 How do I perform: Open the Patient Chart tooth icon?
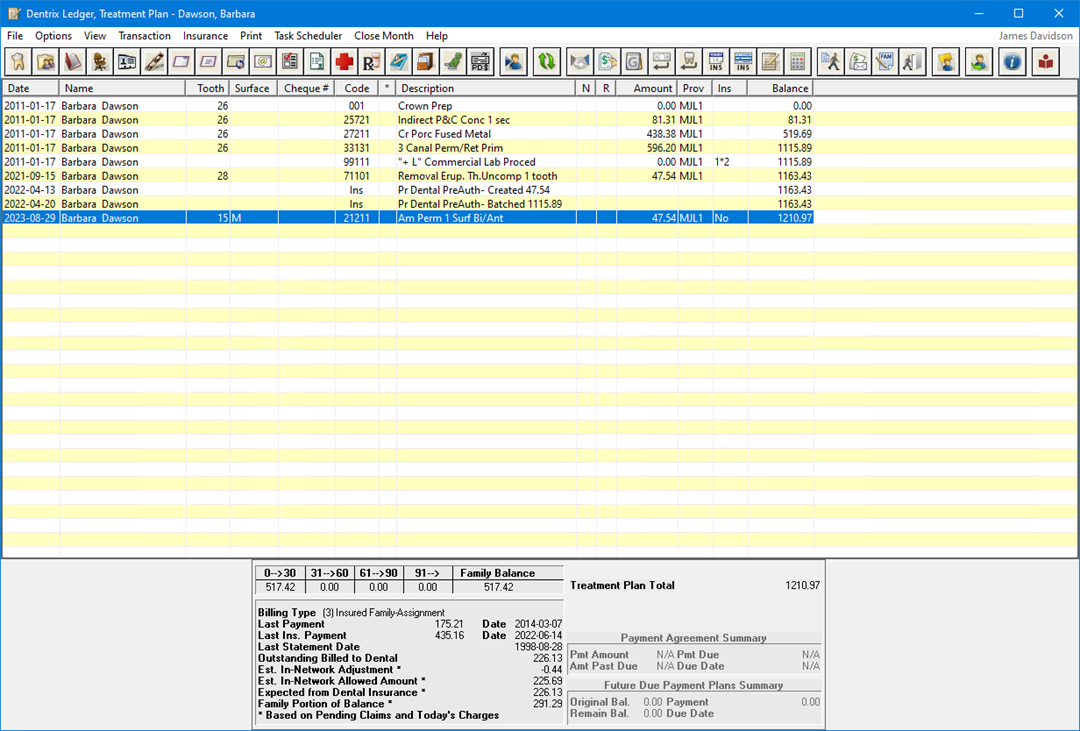18,62
